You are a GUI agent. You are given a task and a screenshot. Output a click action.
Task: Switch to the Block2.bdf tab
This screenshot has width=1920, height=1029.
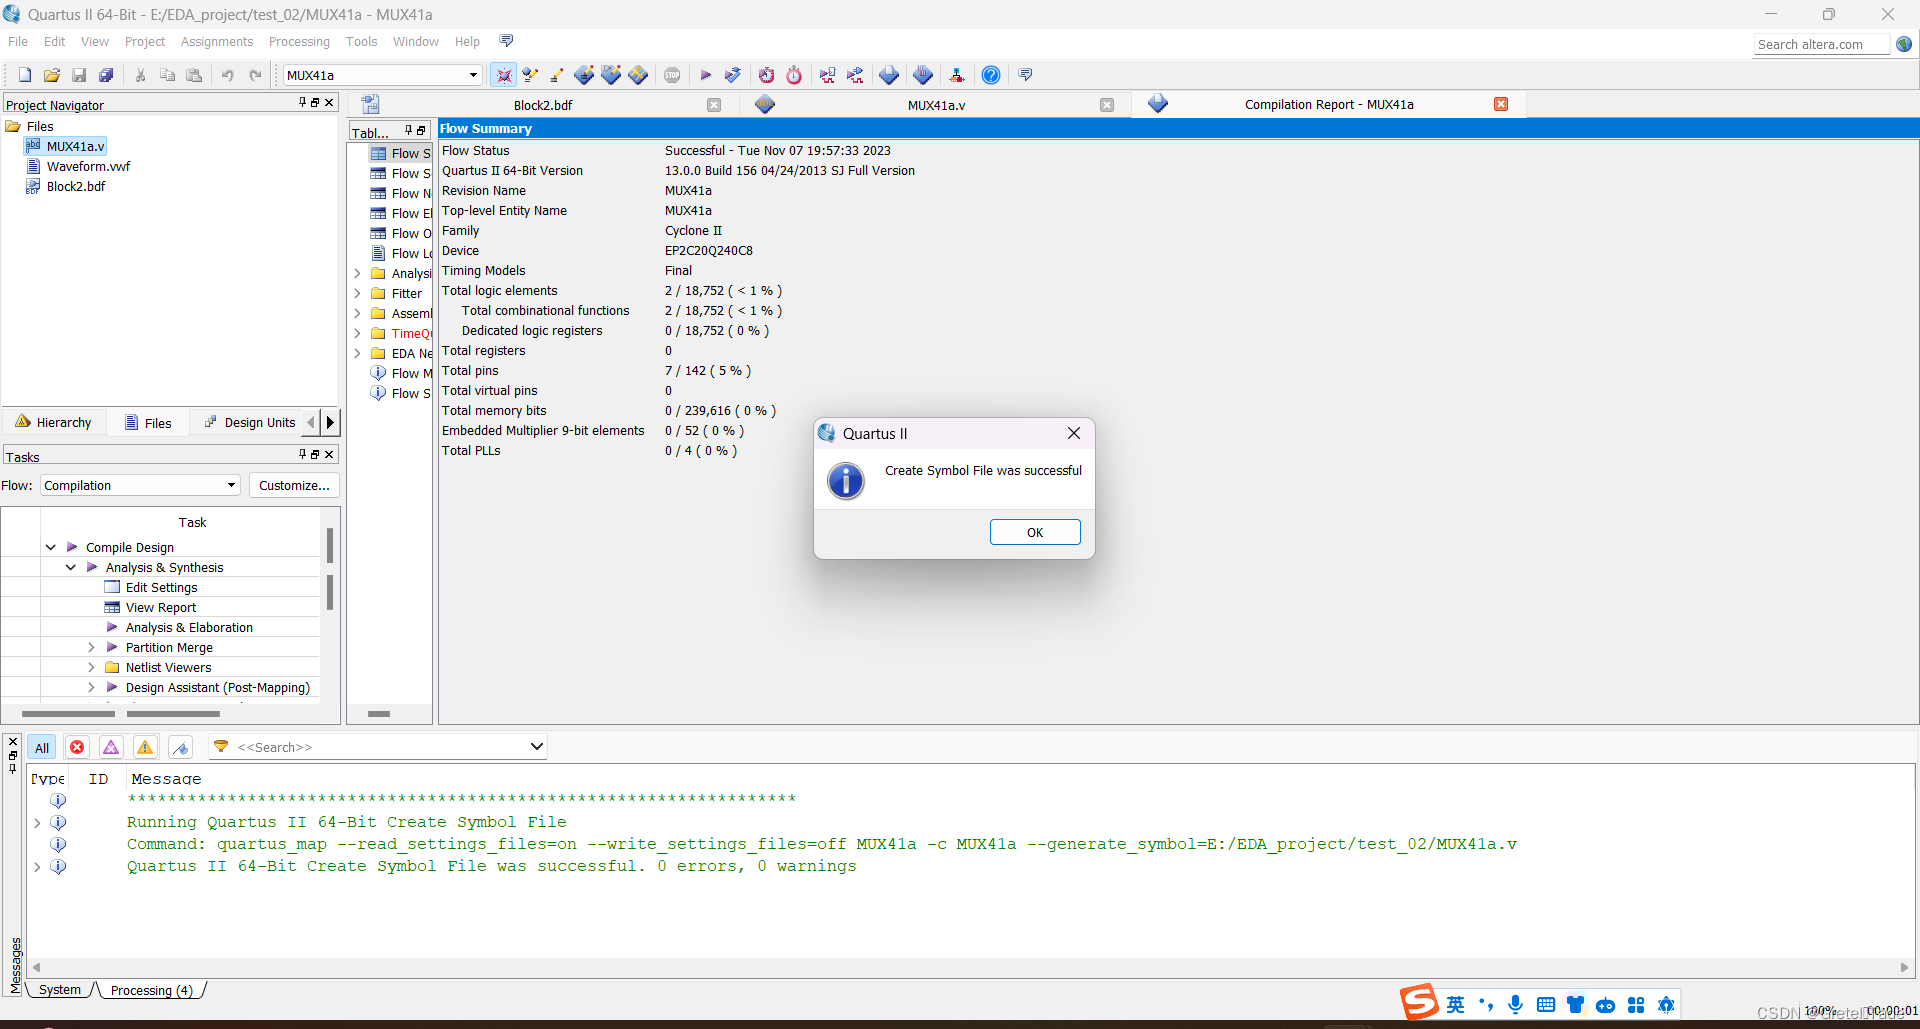[x=543, y=105]
